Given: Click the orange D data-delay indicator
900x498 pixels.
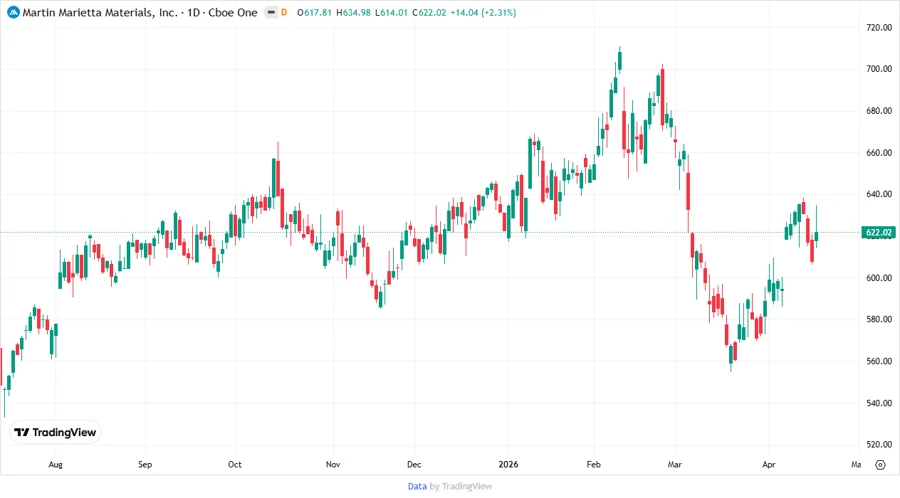Looking at the screenshot, I should point(284,12).
